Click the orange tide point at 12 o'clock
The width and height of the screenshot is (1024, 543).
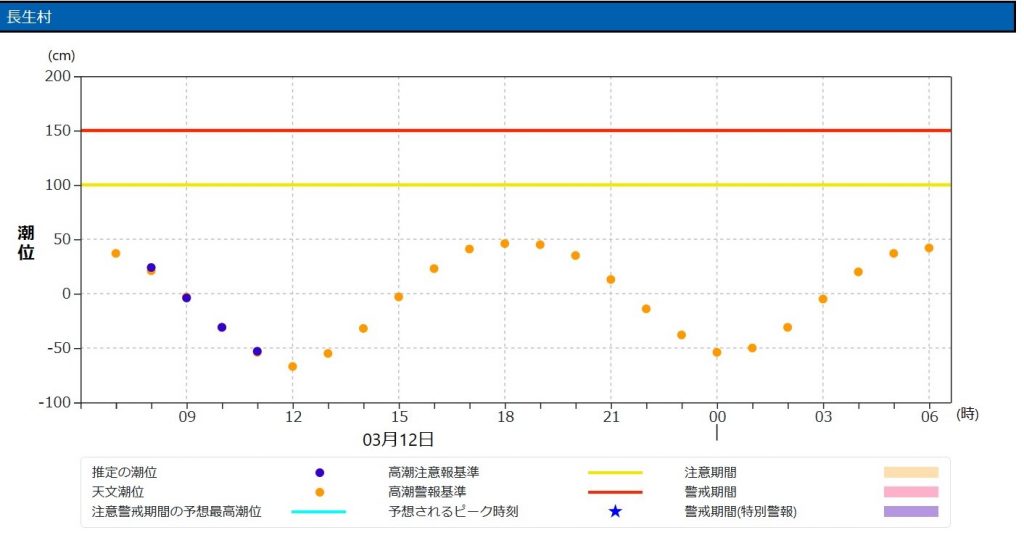click(x=293, y=367)
